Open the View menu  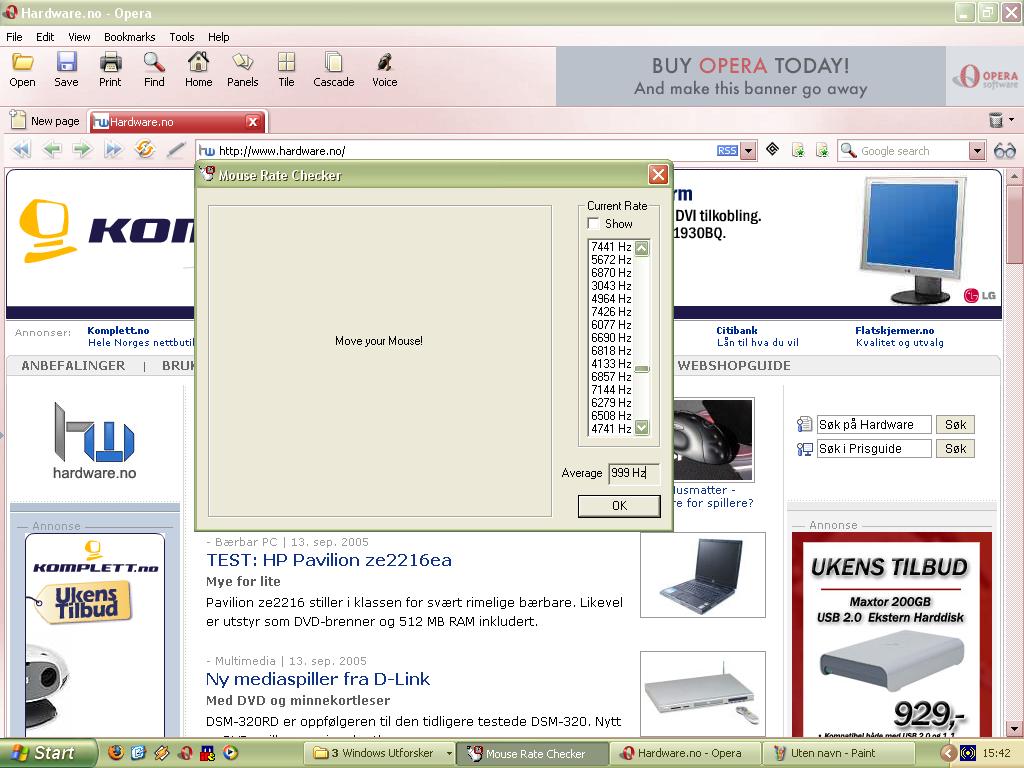click(x=79, y=37)
